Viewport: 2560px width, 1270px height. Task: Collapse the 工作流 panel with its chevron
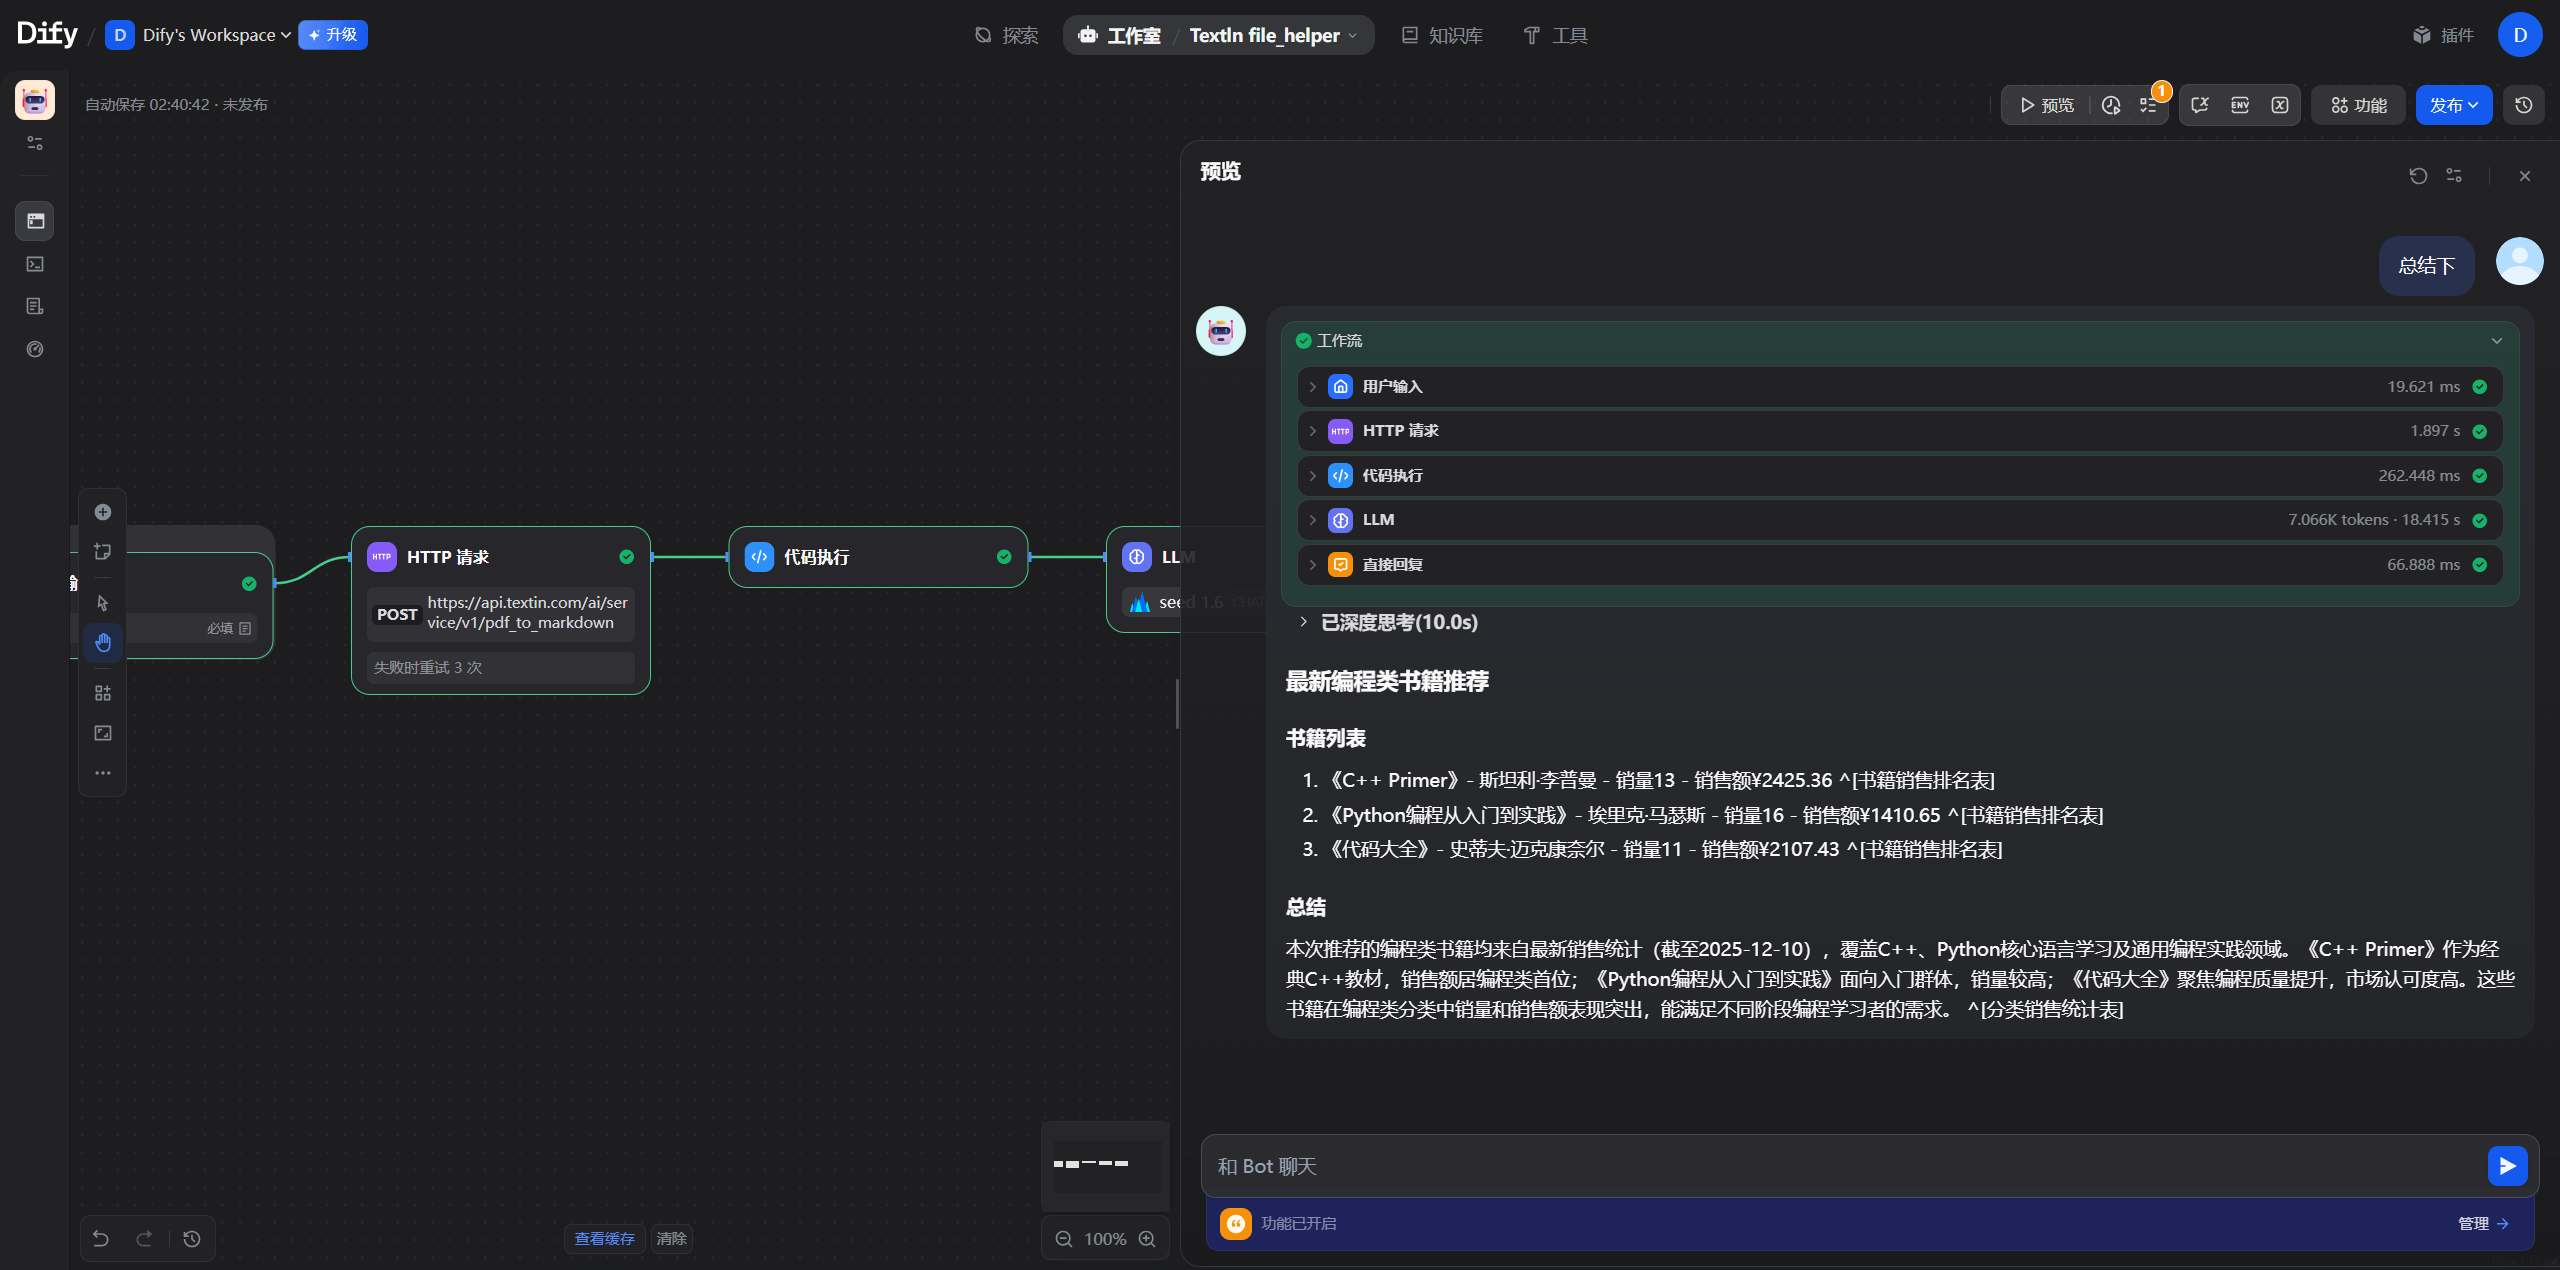coord(2496,341)
